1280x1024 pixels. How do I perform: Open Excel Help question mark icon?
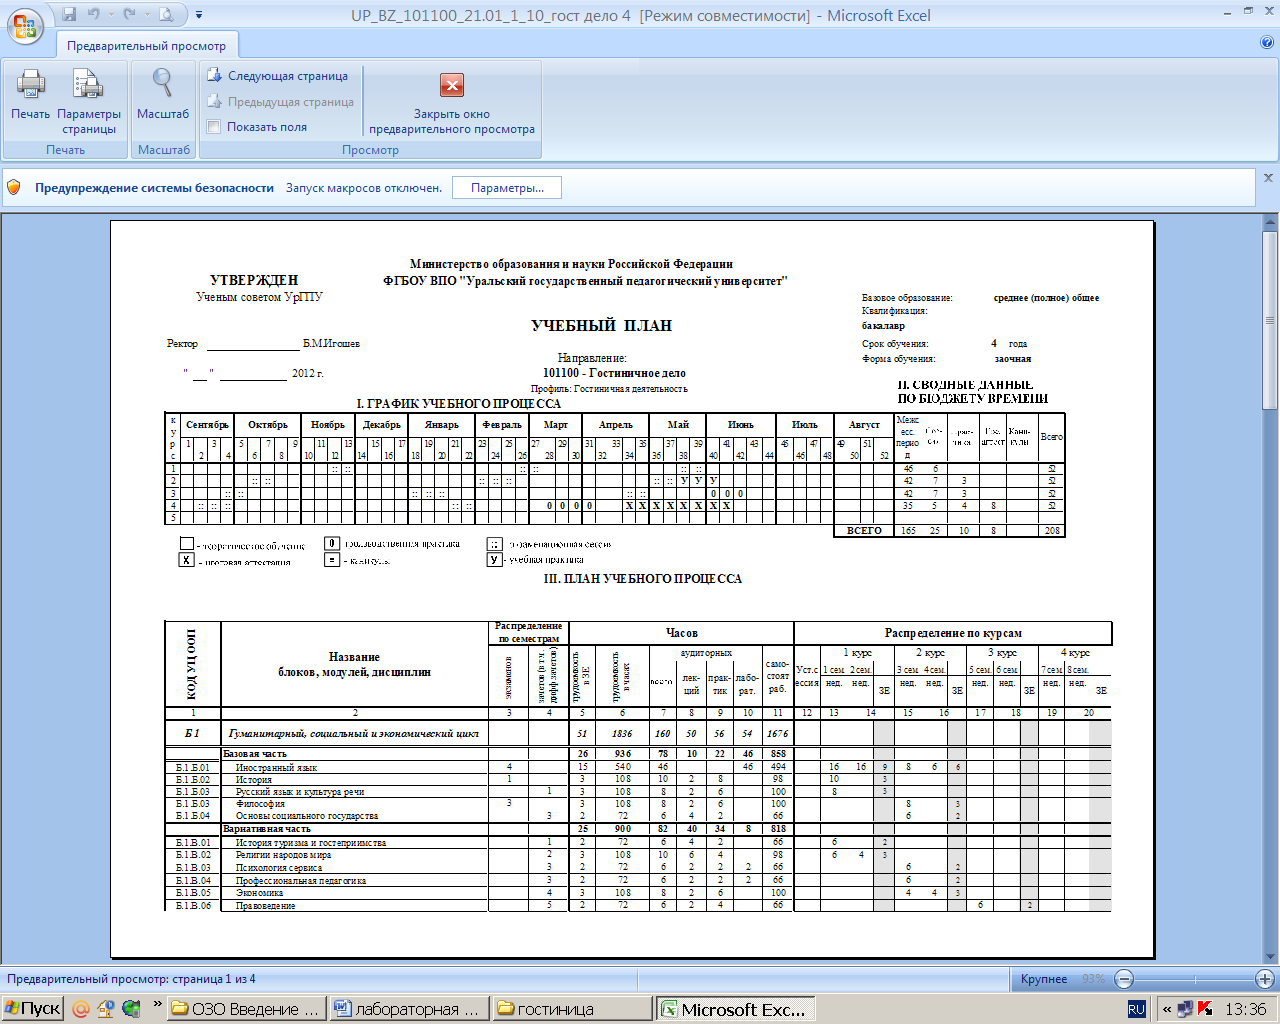click(x=1267, y=43)
